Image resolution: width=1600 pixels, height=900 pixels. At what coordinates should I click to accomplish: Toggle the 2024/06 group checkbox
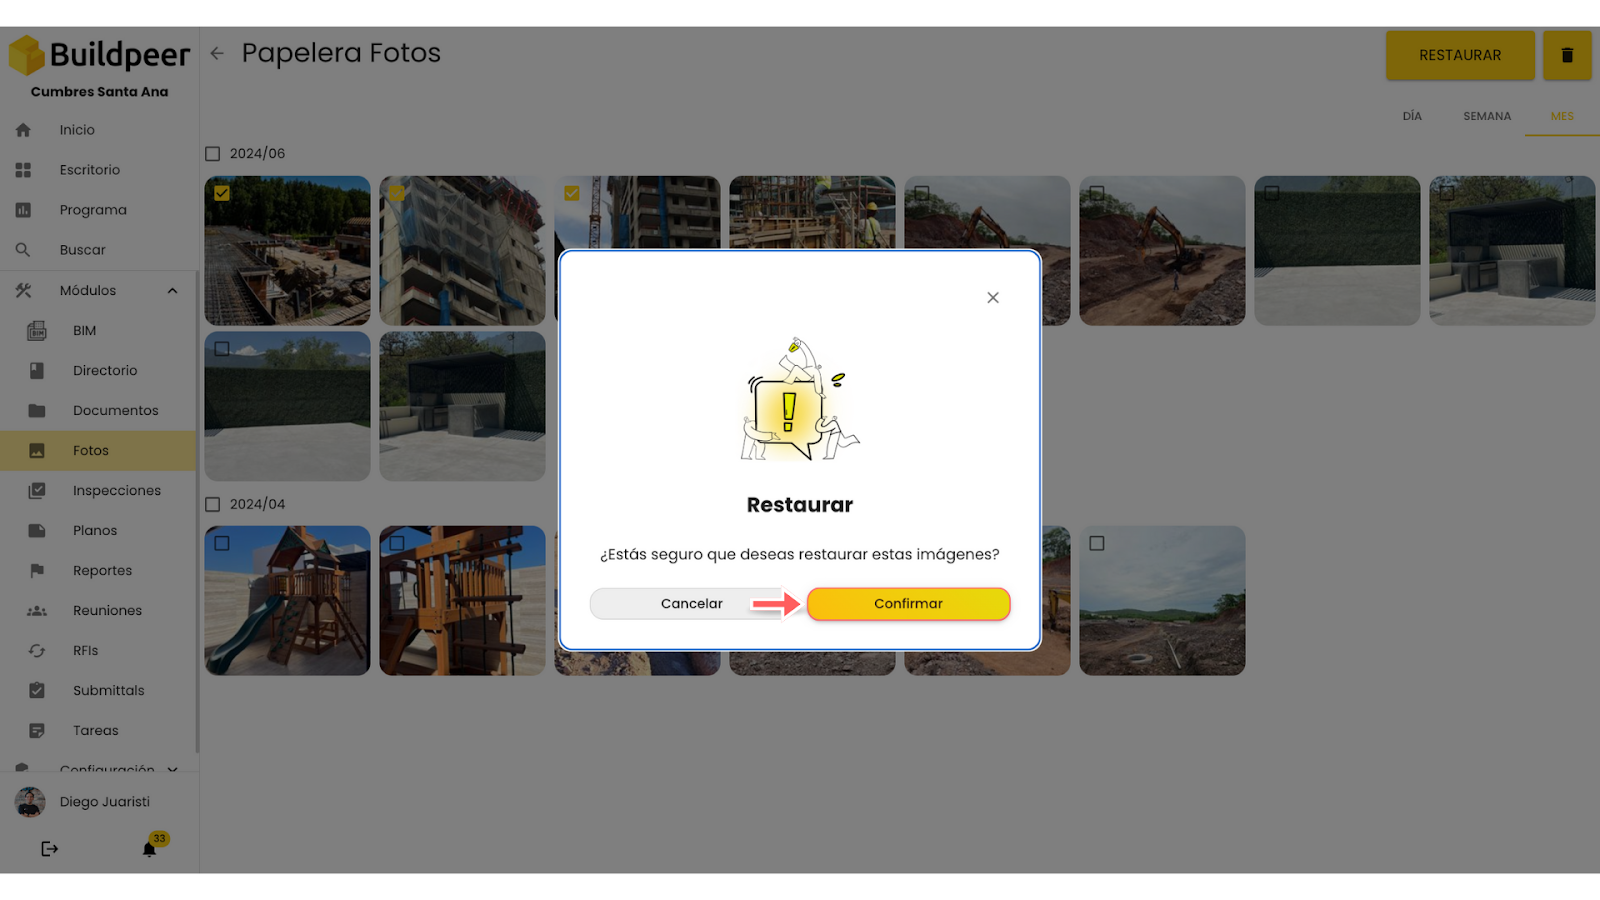[212, 154]
